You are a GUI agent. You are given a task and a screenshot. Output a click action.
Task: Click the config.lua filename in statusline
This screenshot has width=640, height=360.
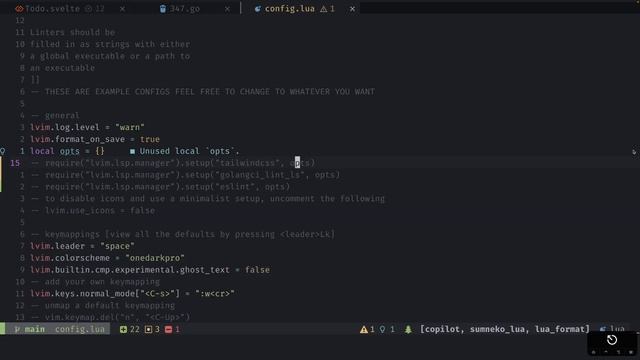pyautogui.click(x=80, y=329)
